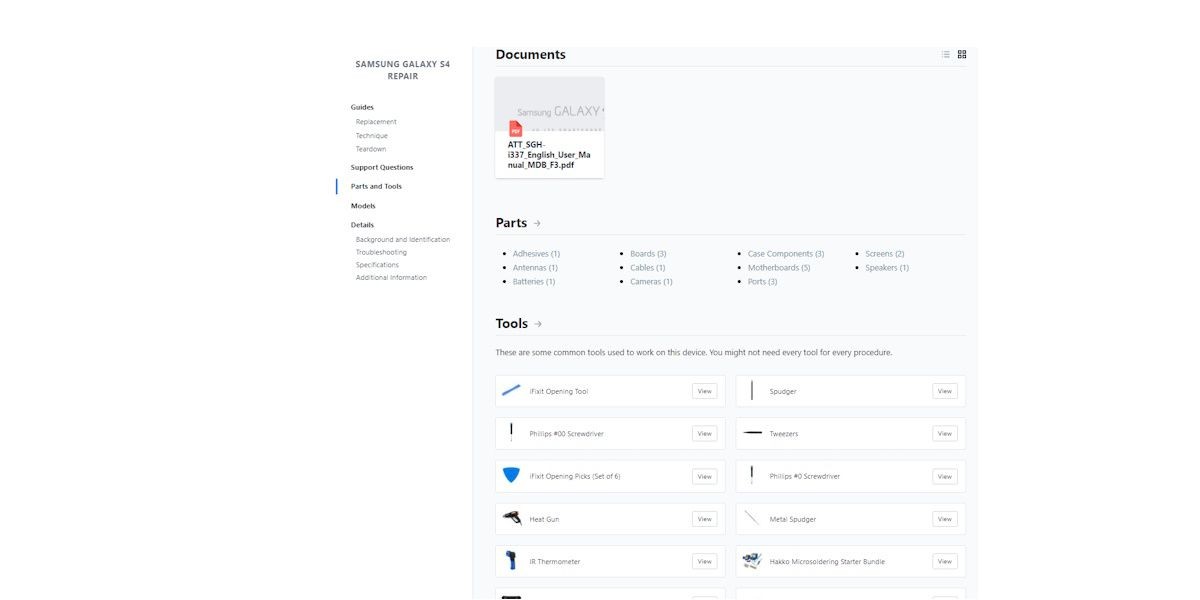Viewport: 1200px width, 600px height.
Task: View the Metal Spudger tool
Action: [x=945, y=519]
